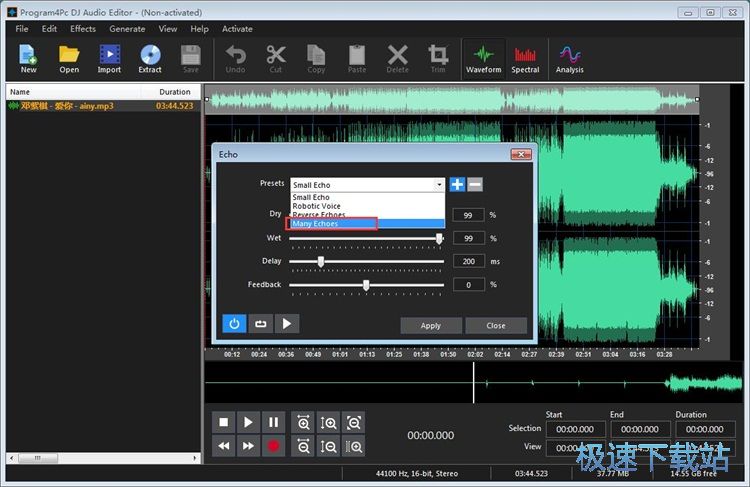Click horizontal zoom in icon
The image size is (750, 487).
303,422
